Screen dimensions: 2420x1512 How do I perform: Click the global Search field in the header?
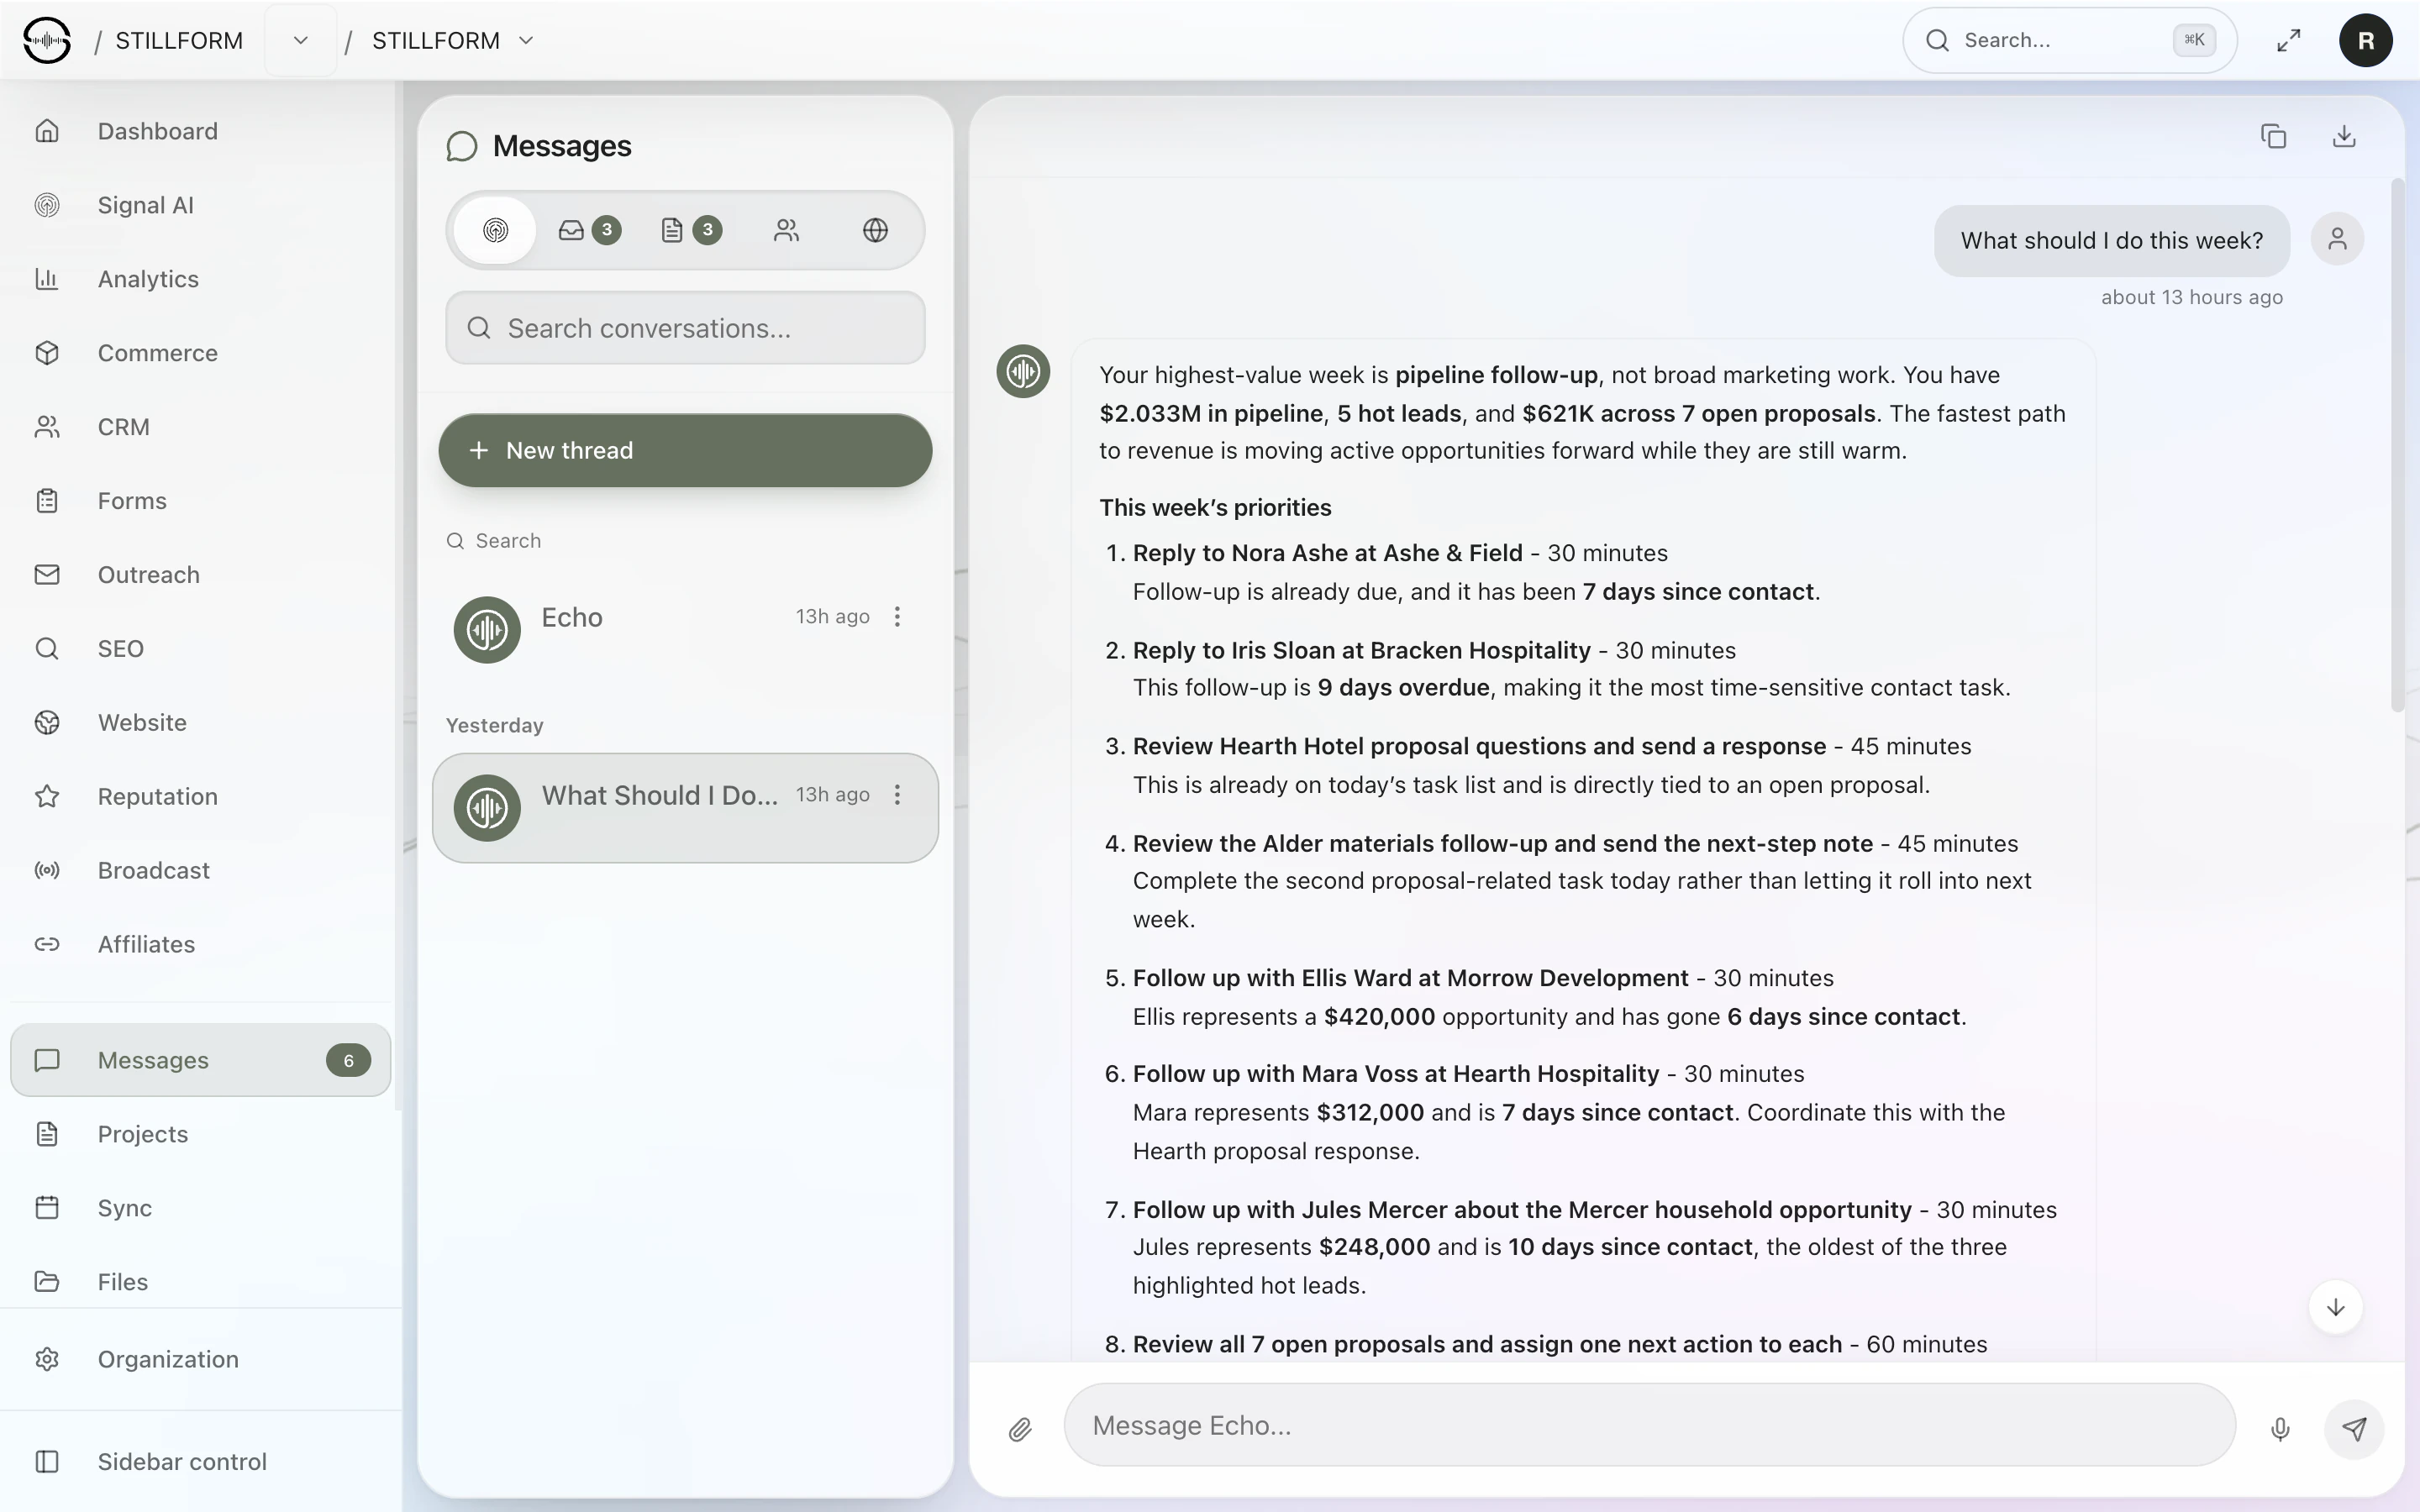click(x=2069, y=40)
